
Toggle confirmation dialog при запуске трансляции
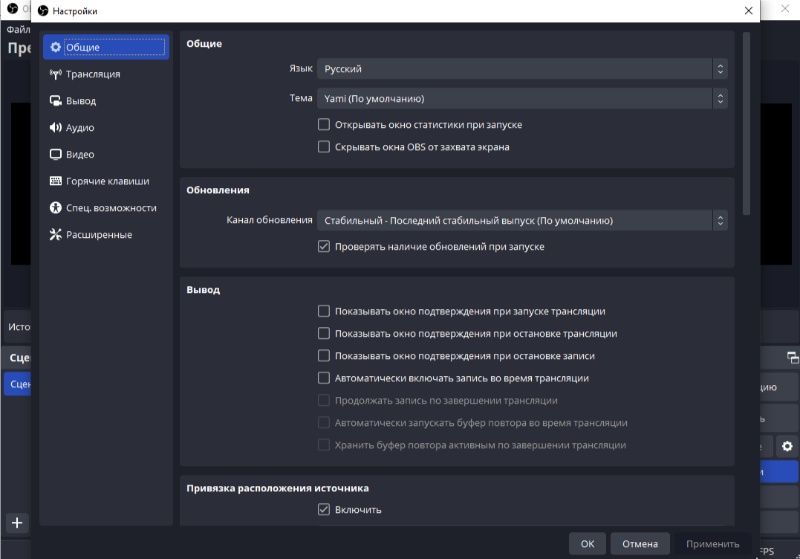323,311
